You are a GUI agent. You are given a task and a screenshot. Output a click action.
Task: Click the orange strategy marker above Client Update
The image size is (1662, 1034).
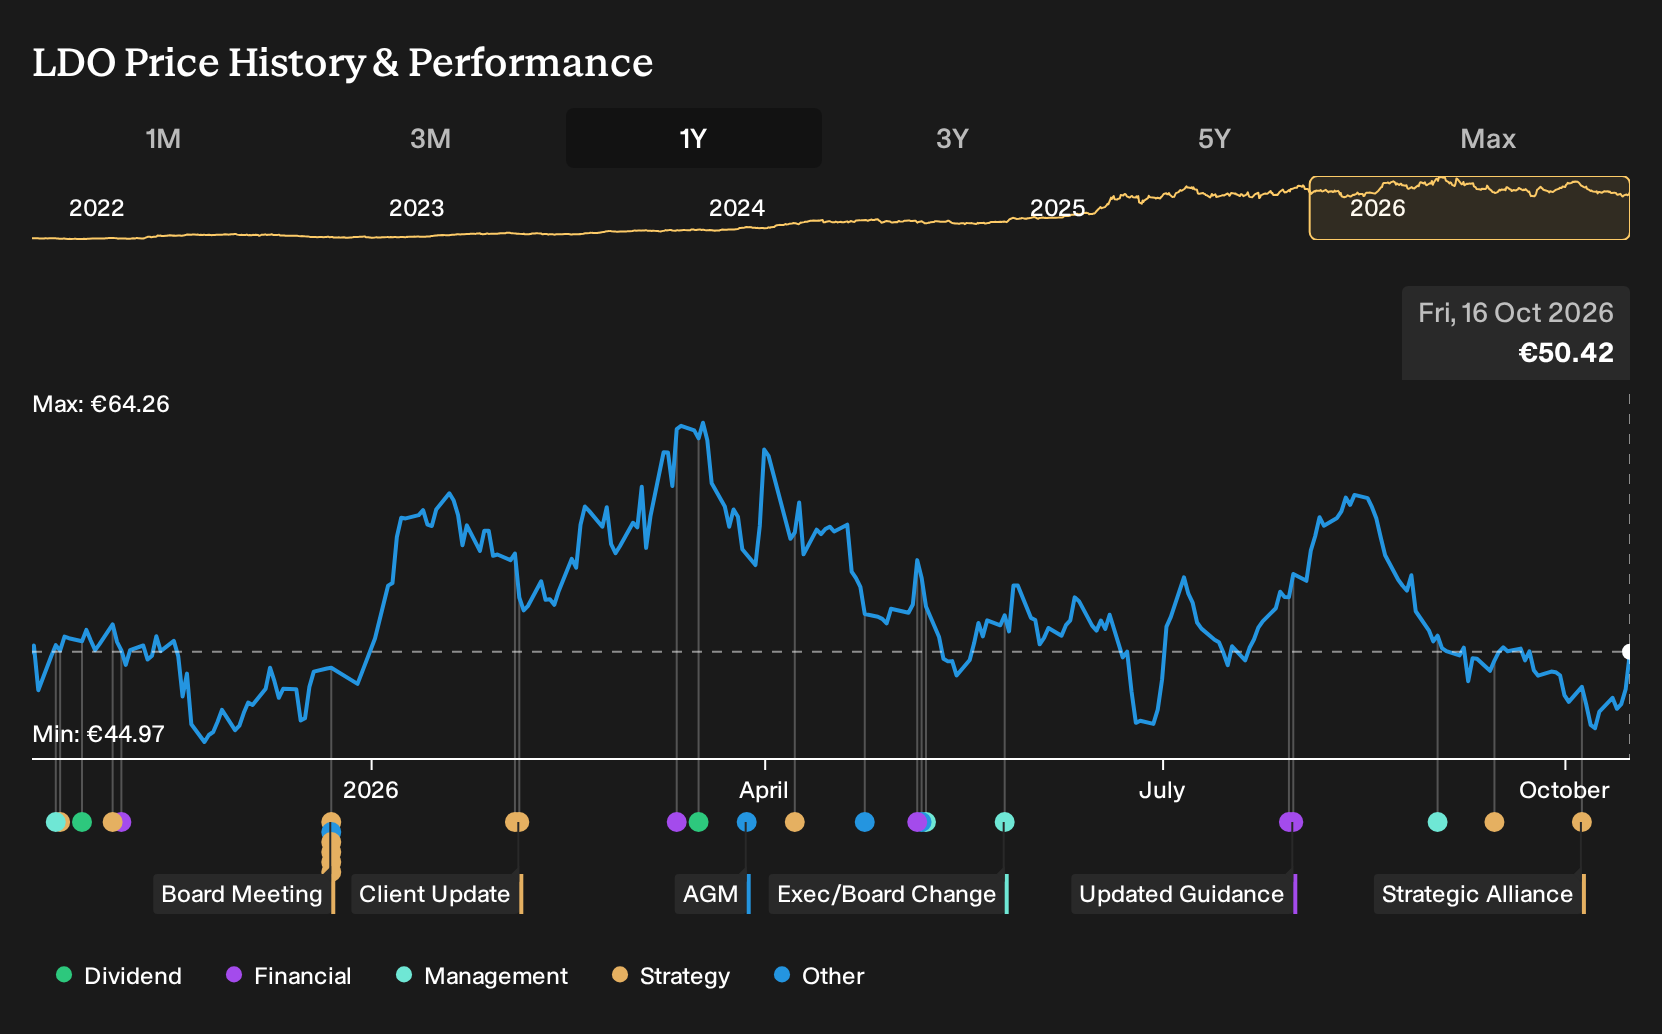click(517, 822)
